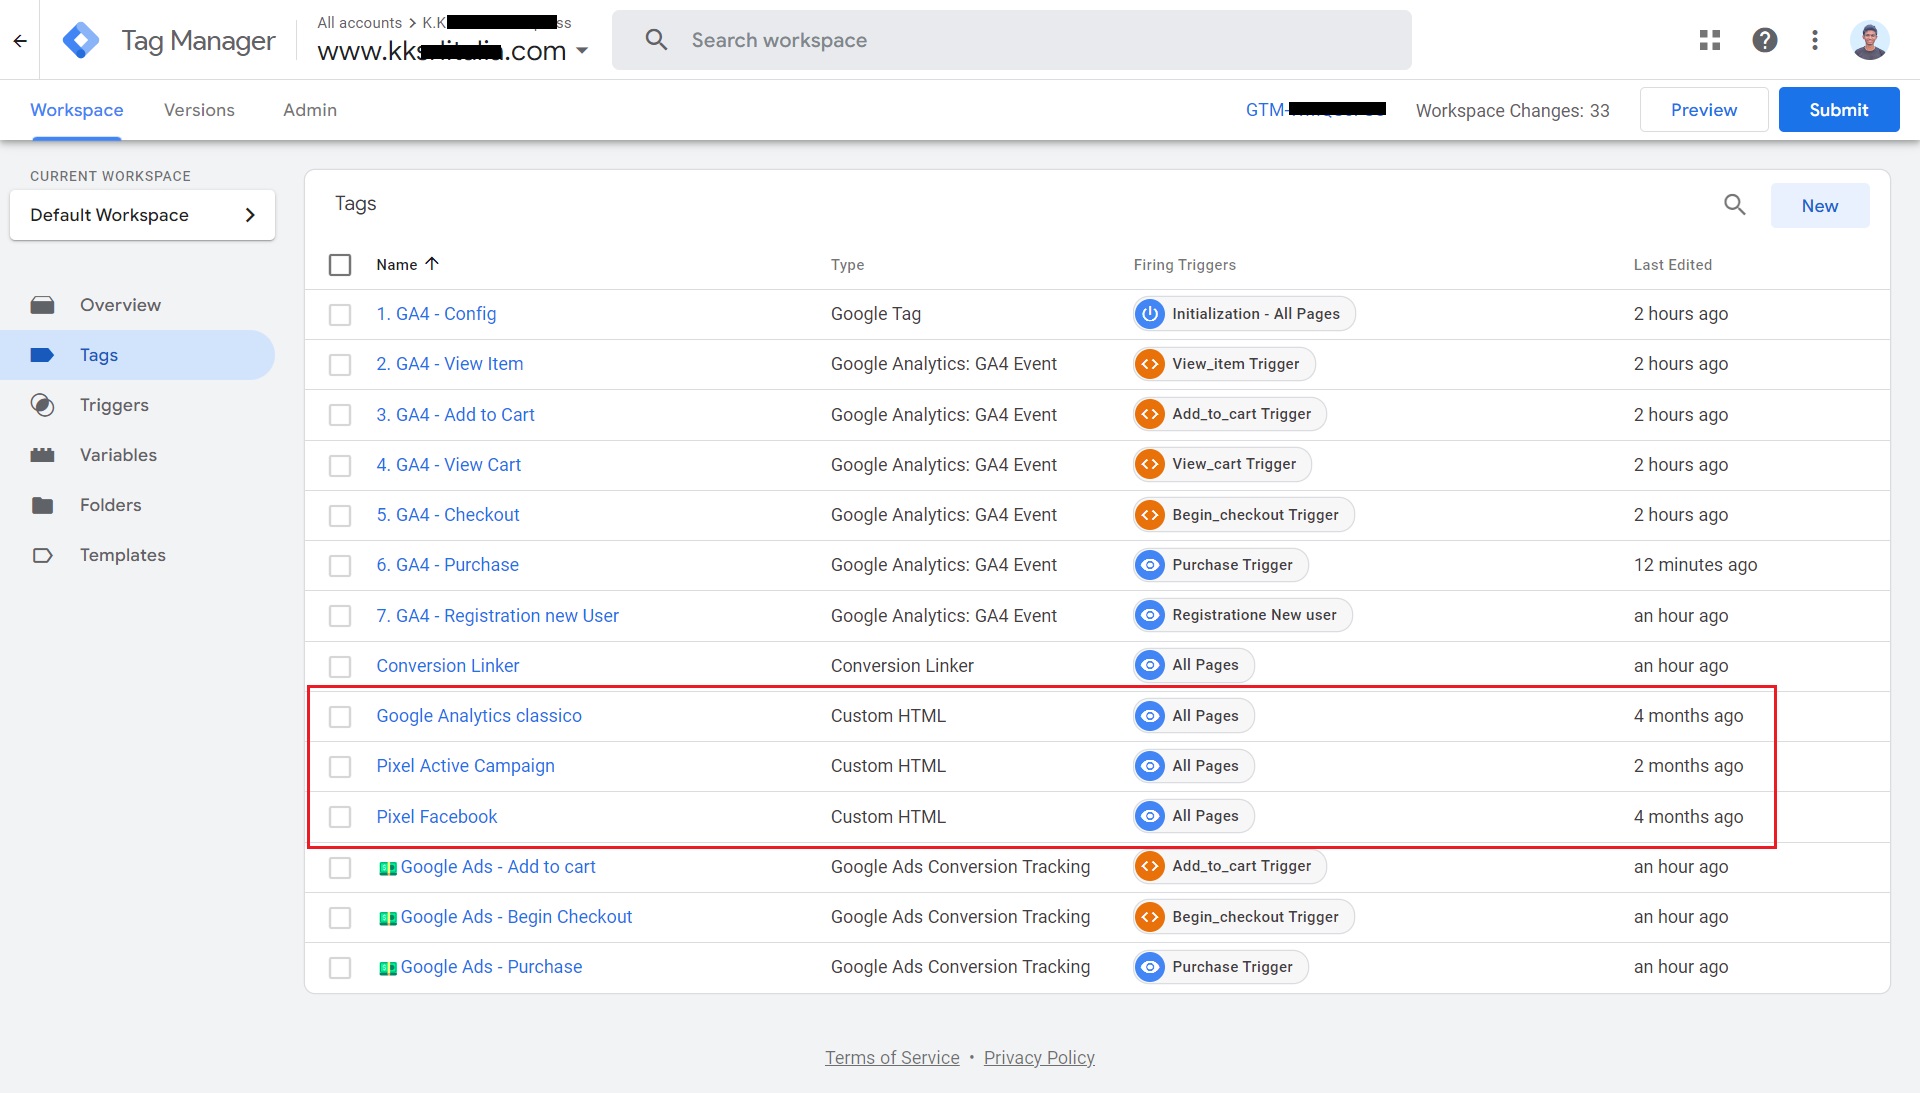Click the Overview sidebar icon
This screenshot has height=1093, width=1920.
pyautogui.click(x=42, y=305)
